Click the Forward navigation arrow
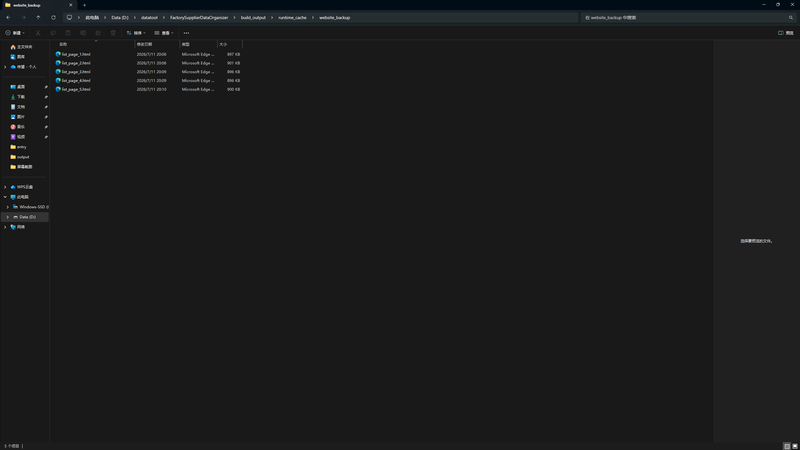 pyautogui.click(x=23, y=17)
